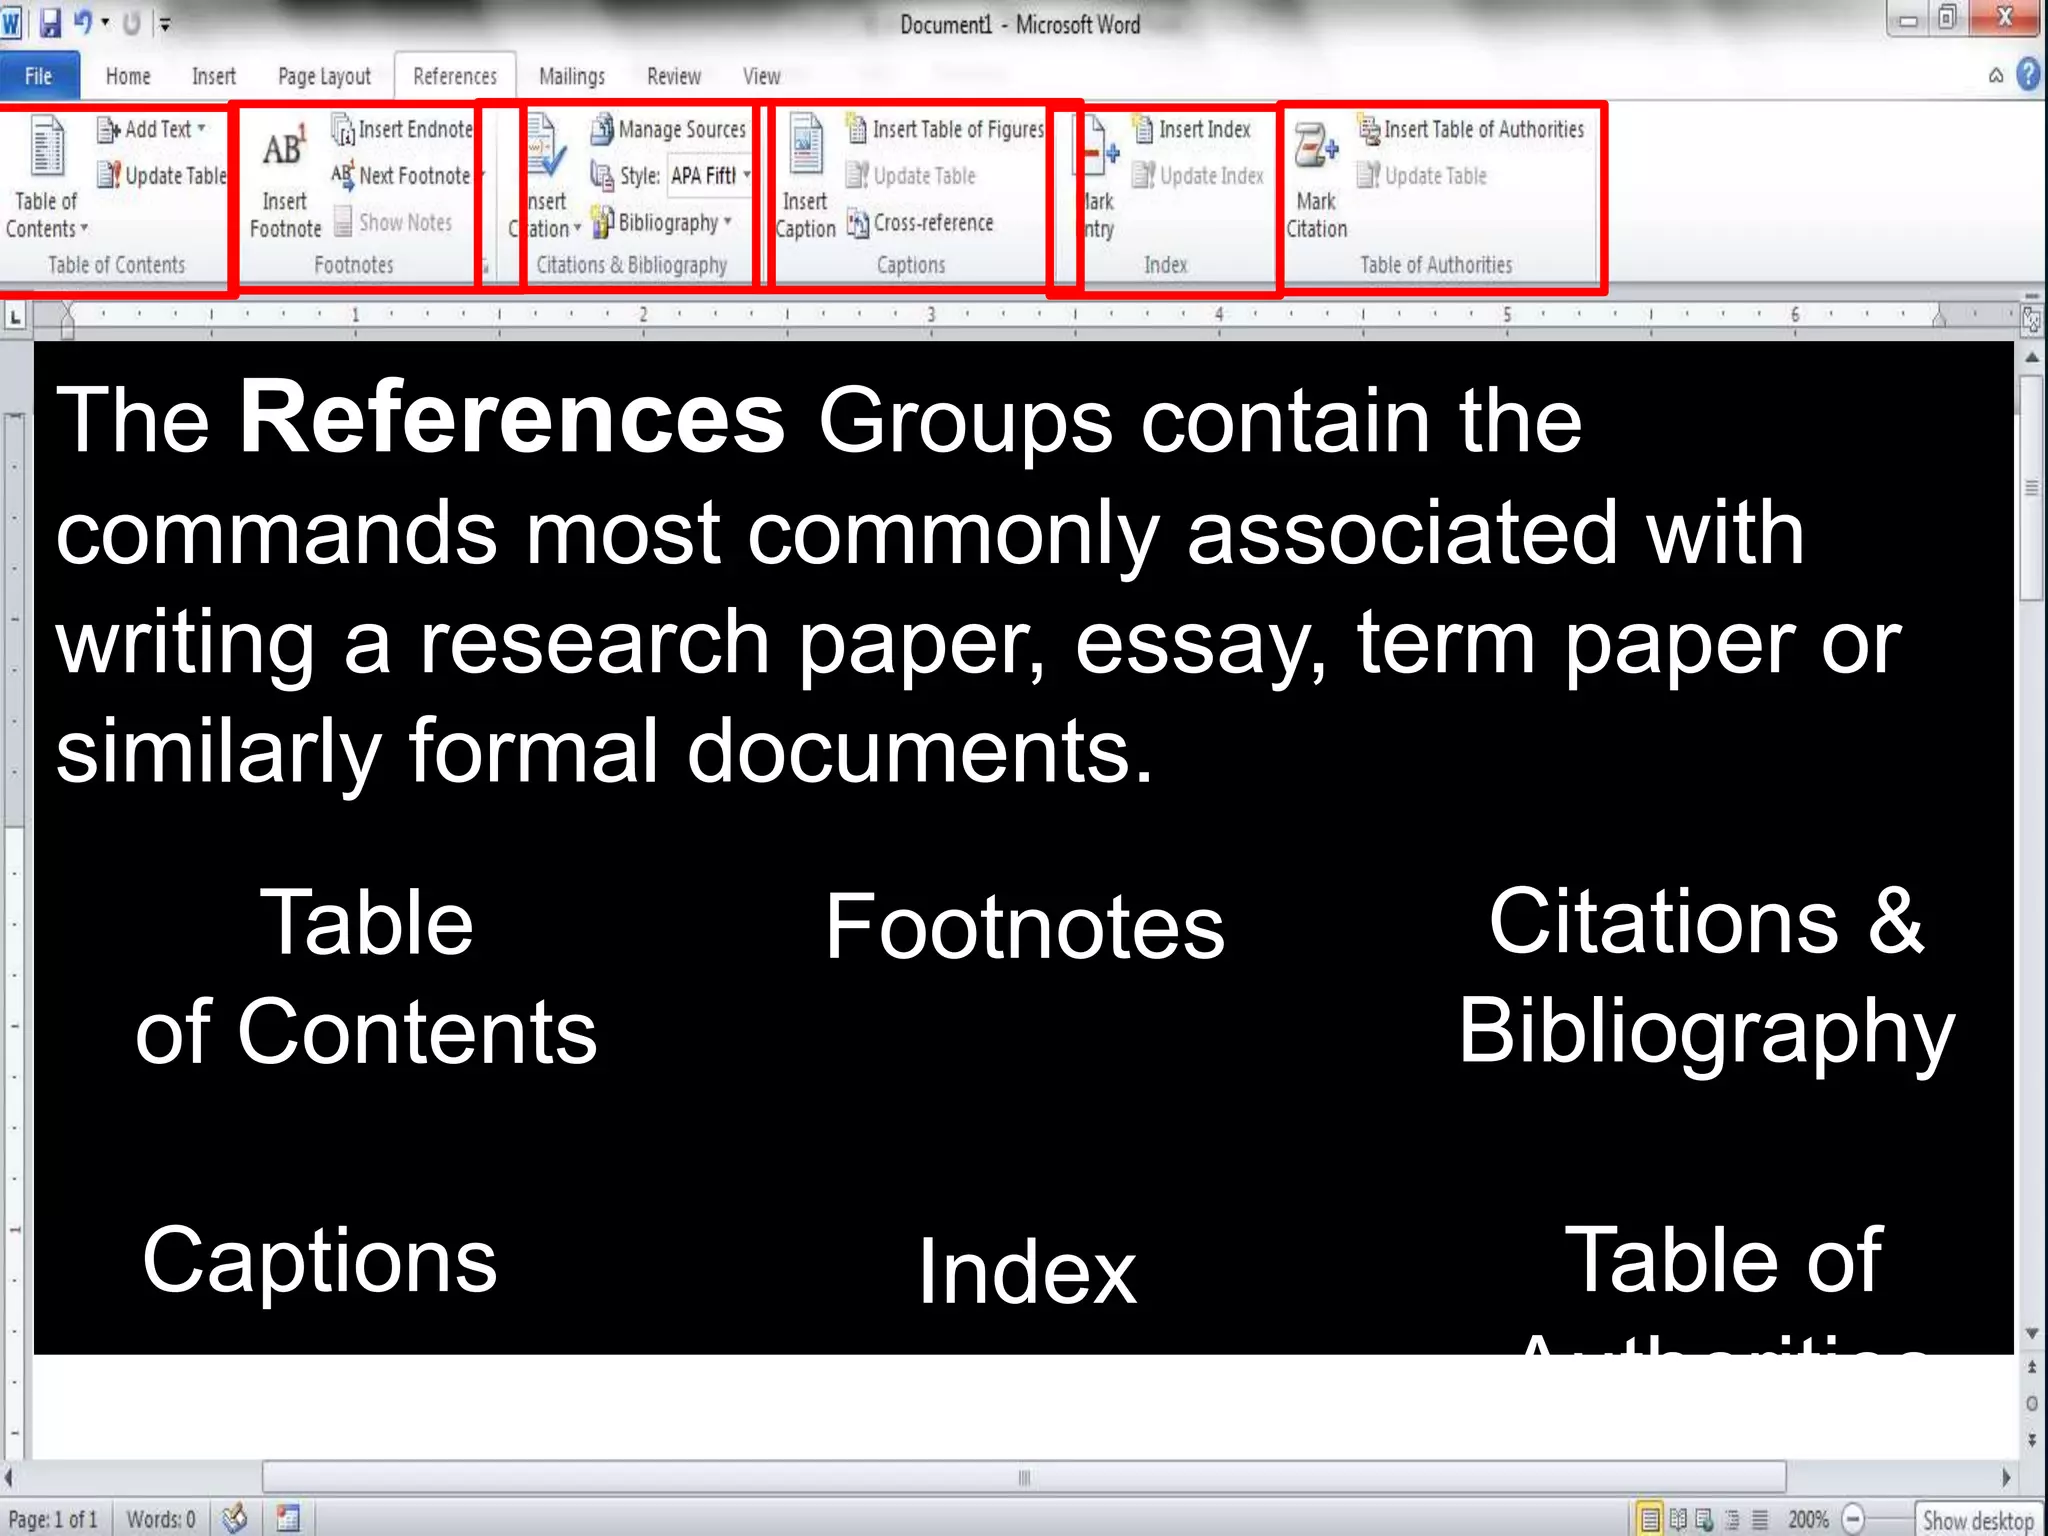Click Update Table in Captions group

(911, 176)
